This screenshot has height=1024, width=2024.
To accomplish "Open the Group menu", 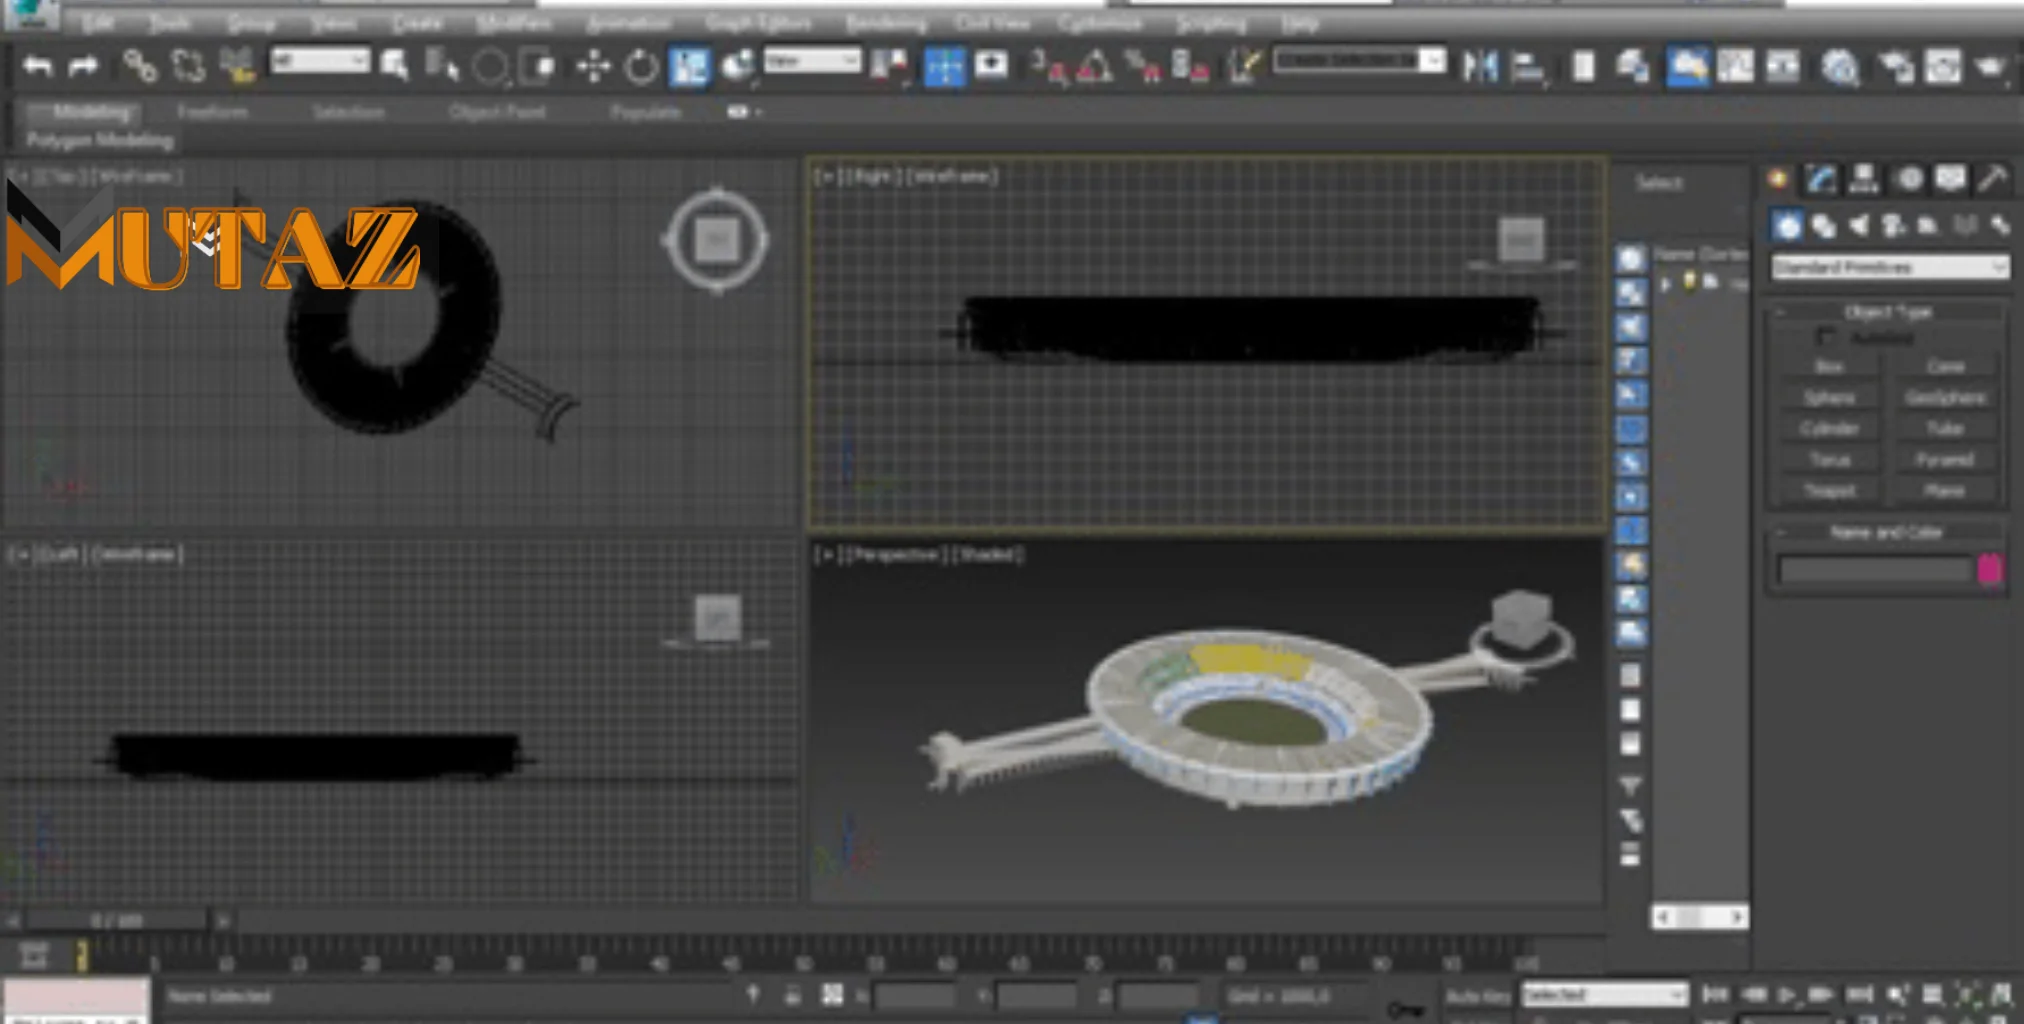I will 250,23.
